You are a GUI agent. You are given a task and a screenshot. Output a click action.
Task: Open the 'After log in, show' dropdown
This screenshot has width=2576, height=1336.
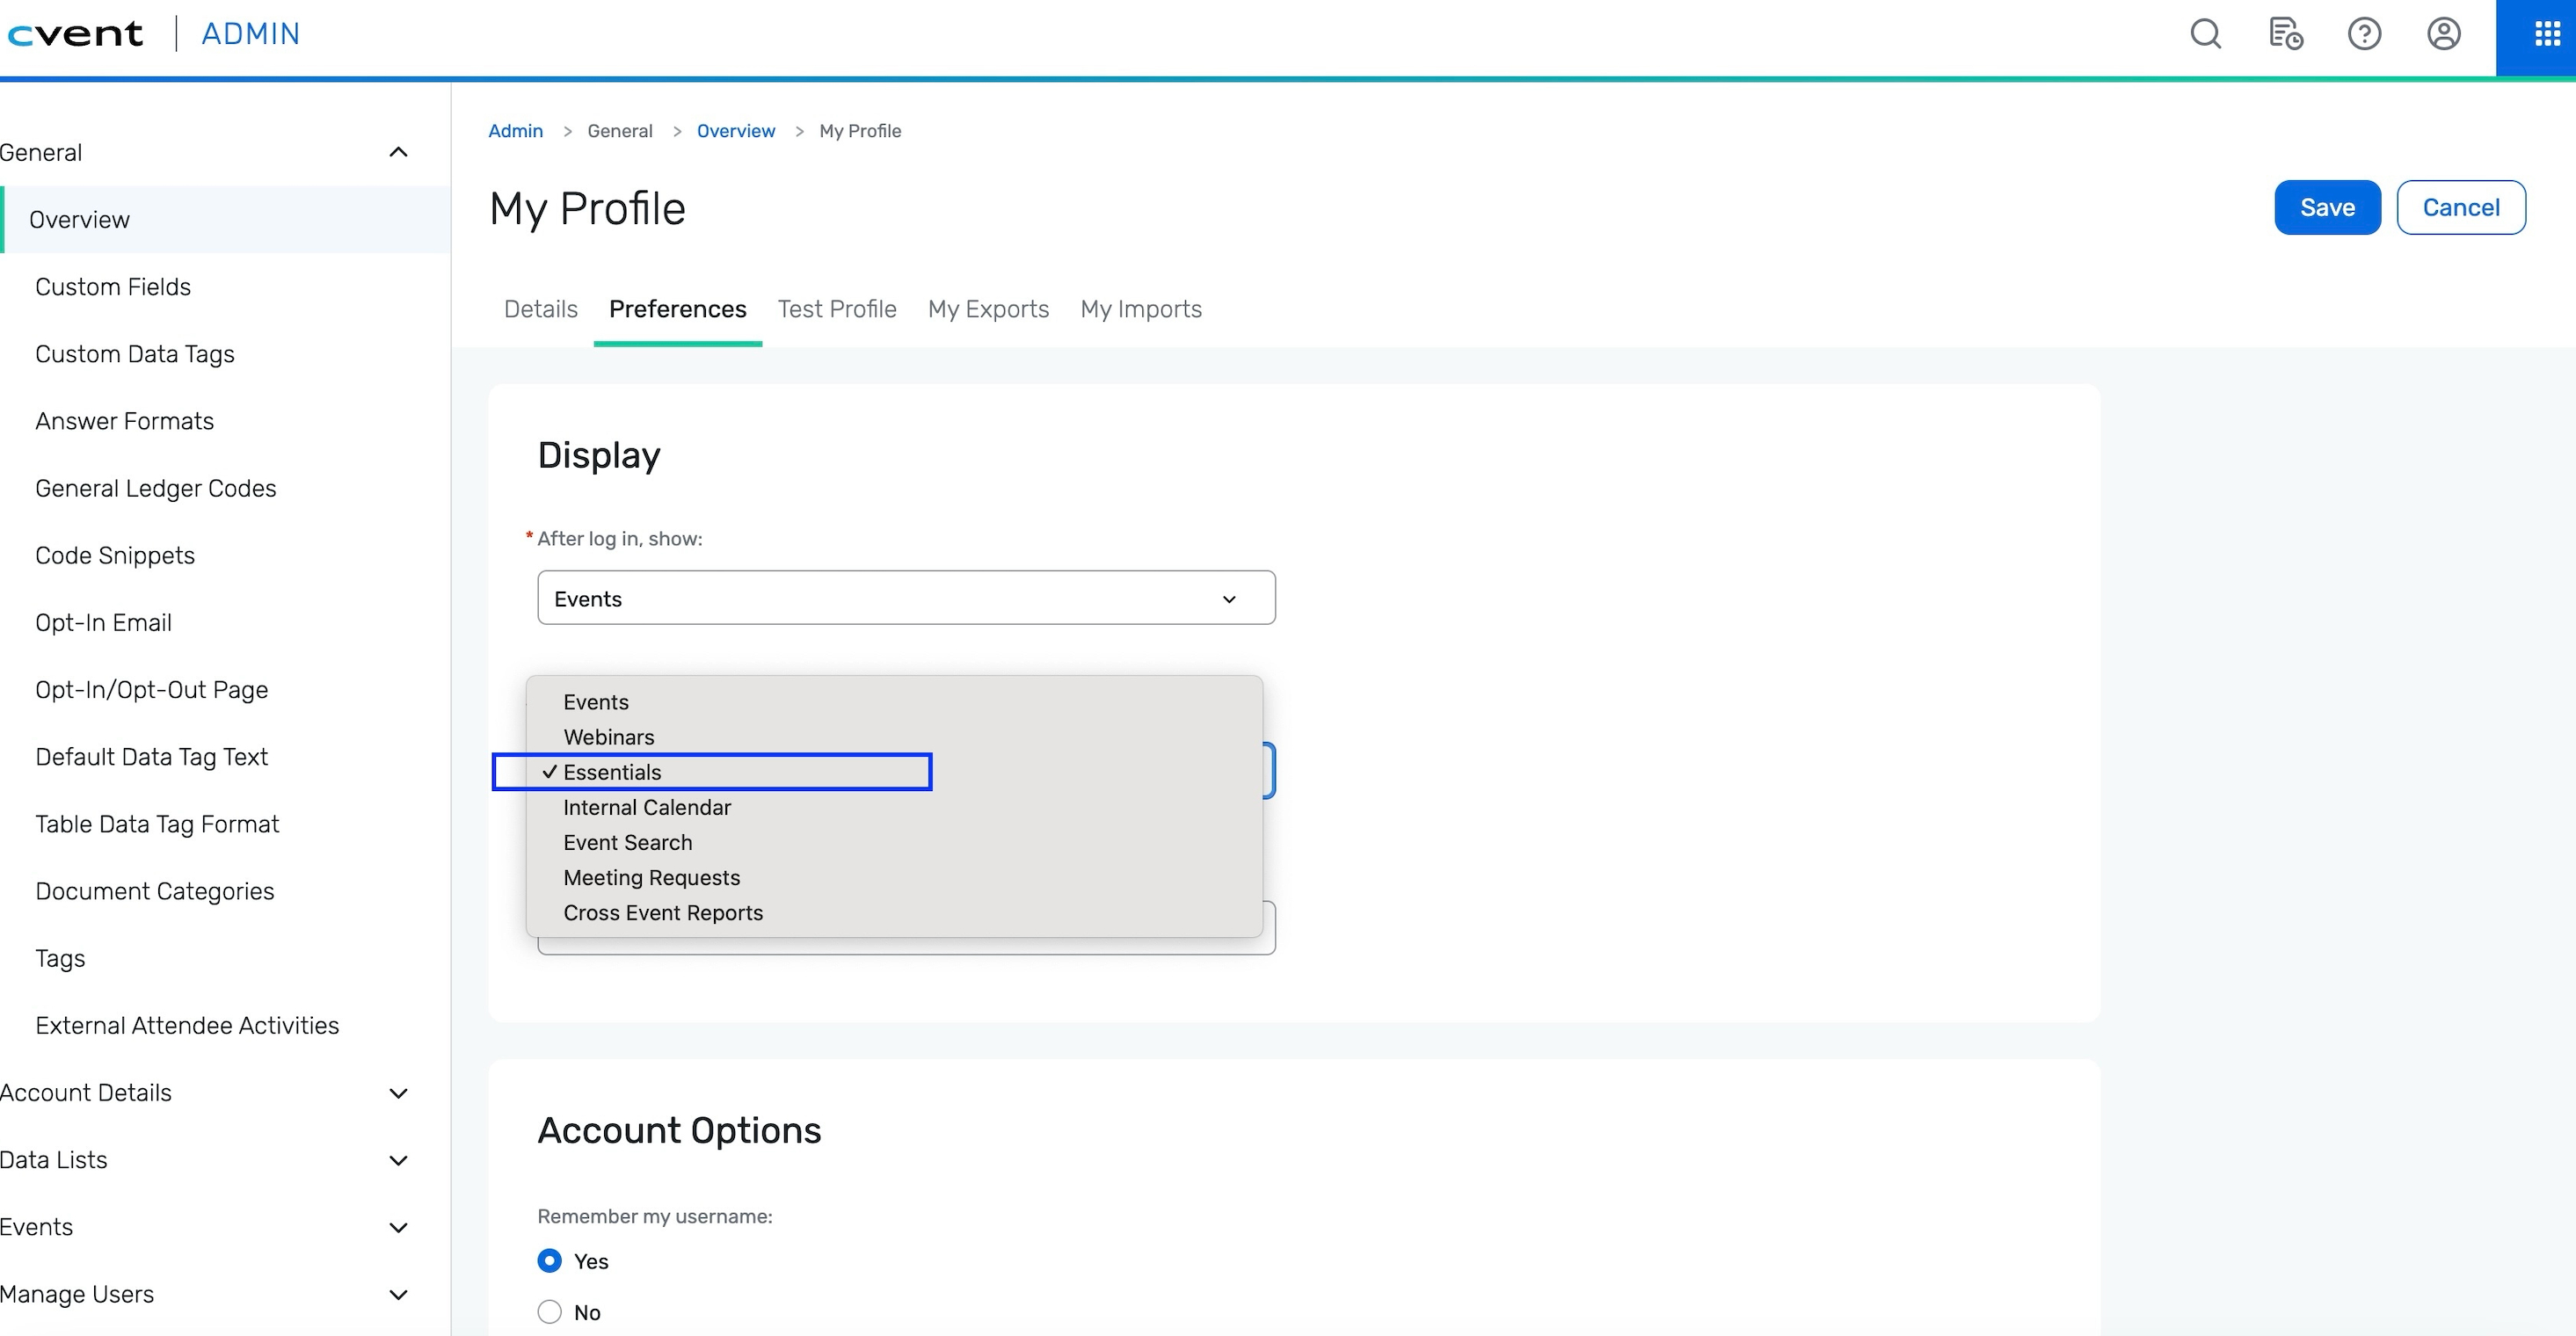pyautogui.click(x=906, y=598)
